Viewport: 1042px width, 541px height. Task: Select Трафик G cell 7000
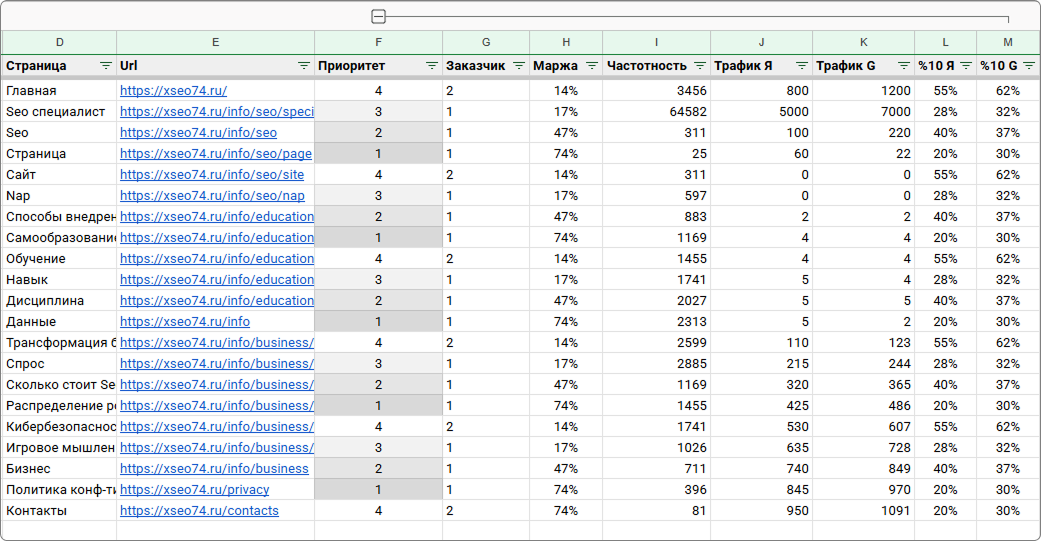[863, 112]
